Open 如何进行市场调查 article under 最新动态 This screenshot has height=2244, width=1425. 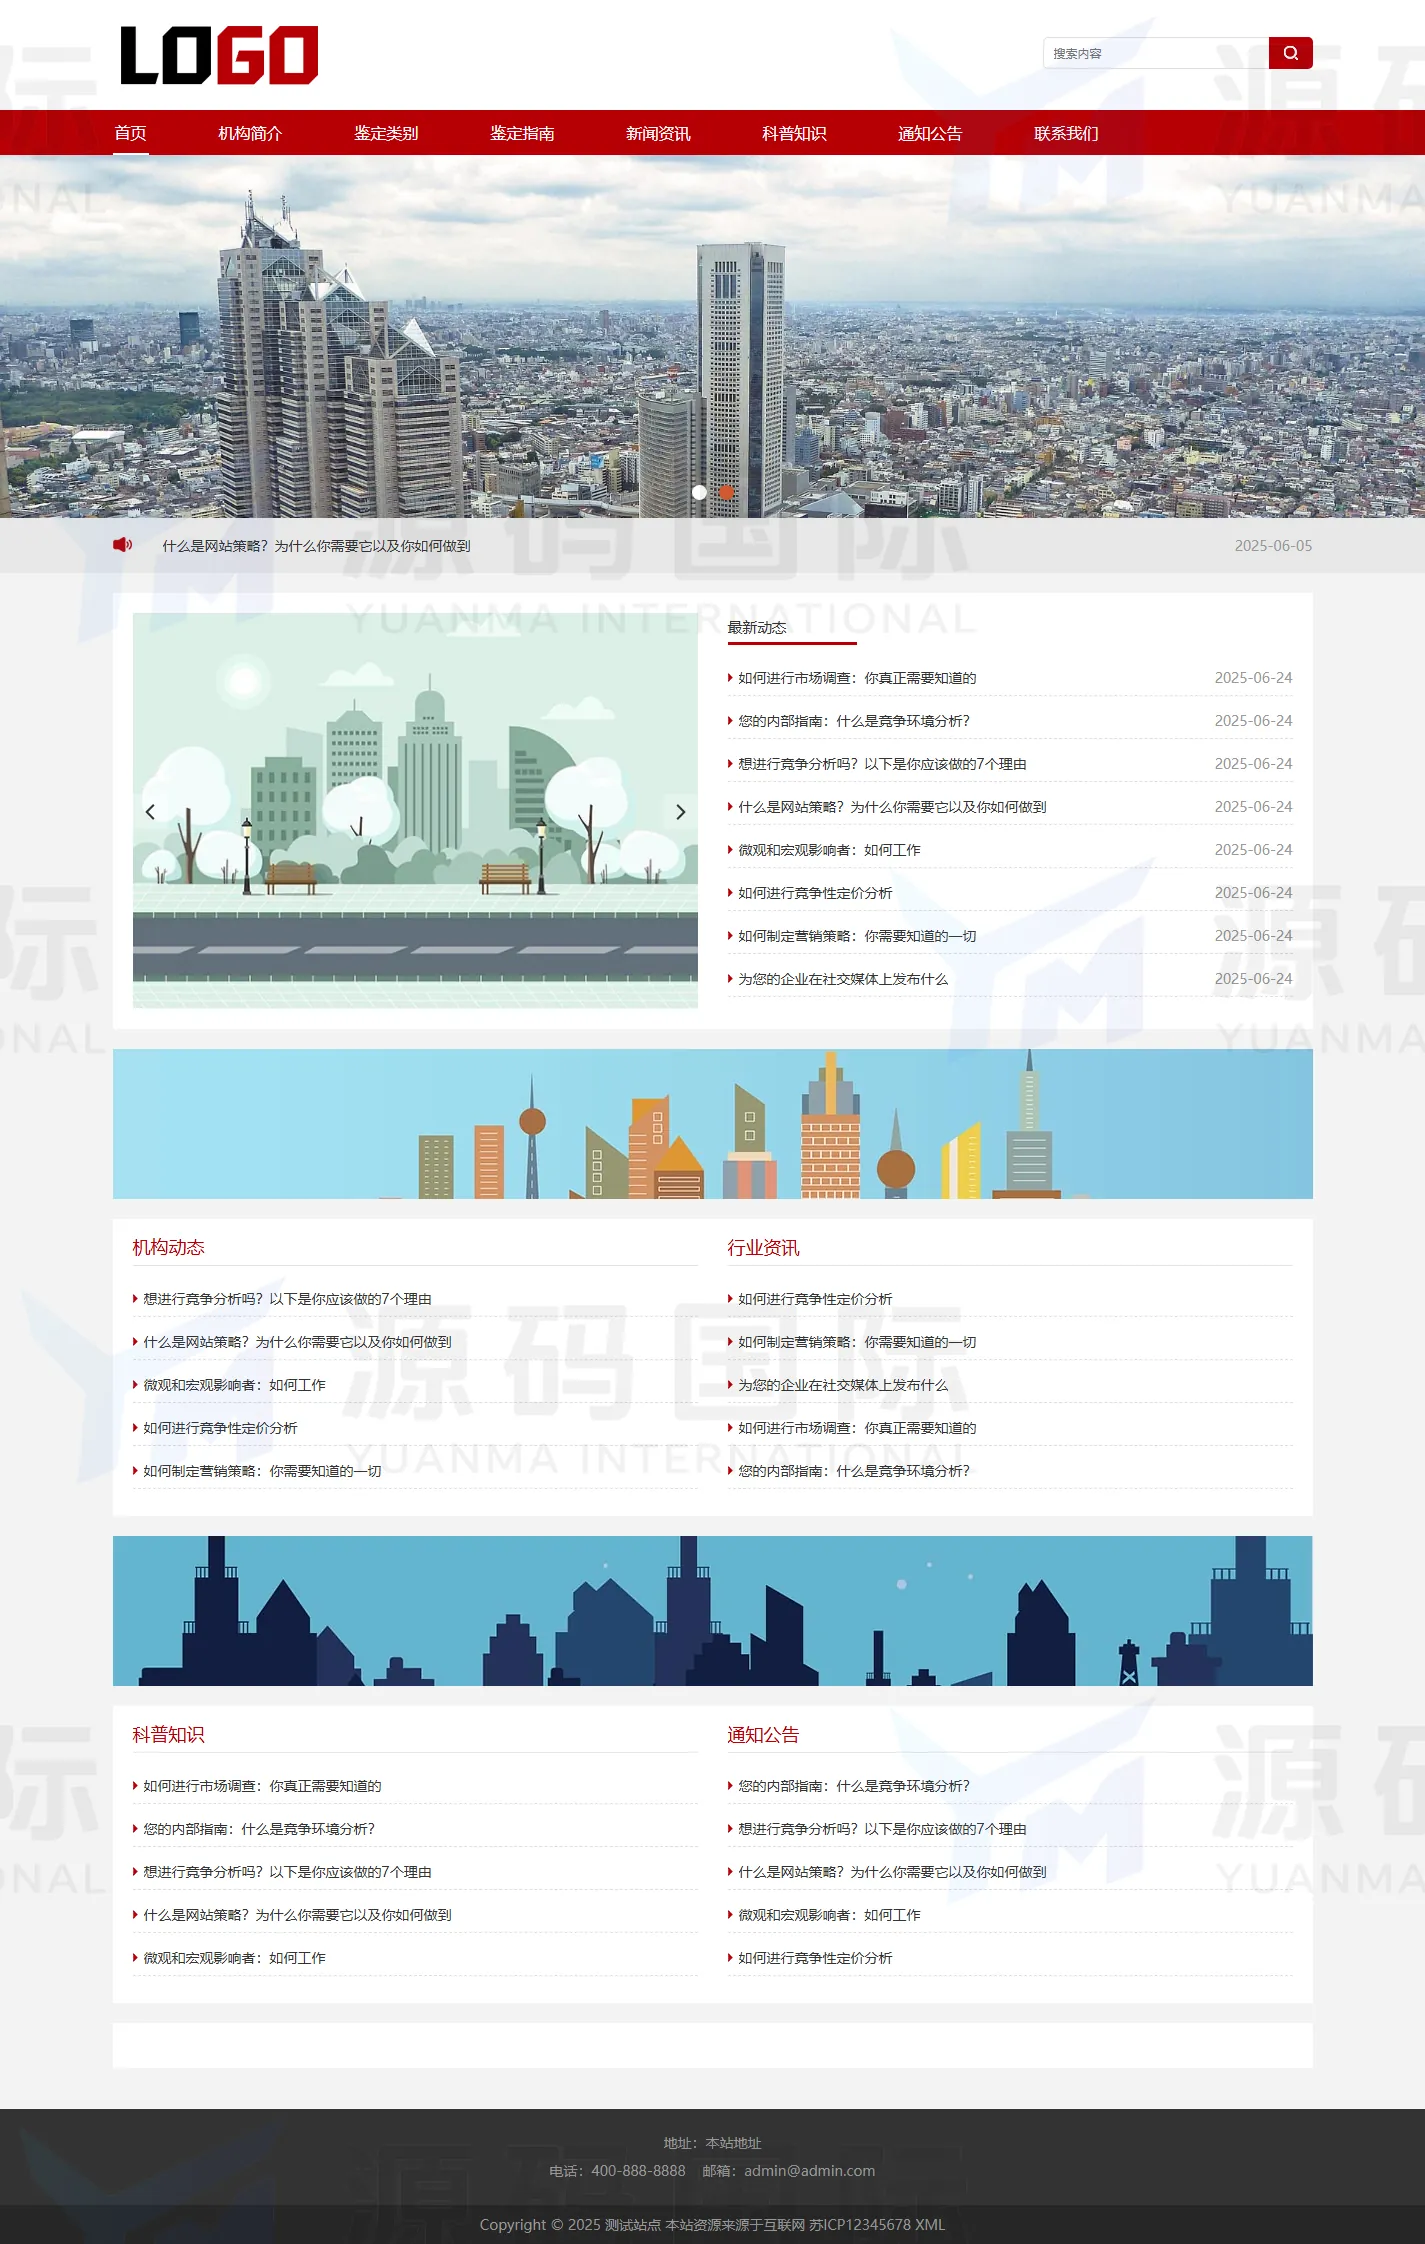coord(857,678)
